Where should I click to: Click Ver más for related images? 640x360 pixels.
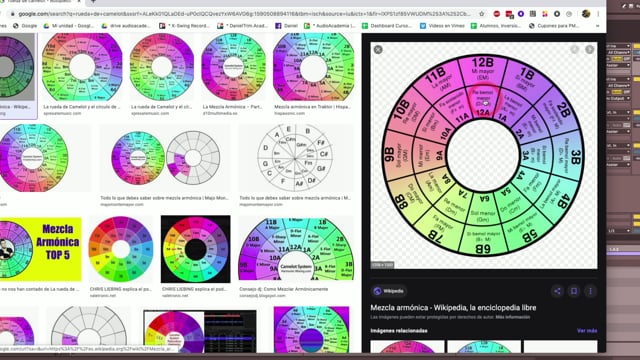coord(587,331)
